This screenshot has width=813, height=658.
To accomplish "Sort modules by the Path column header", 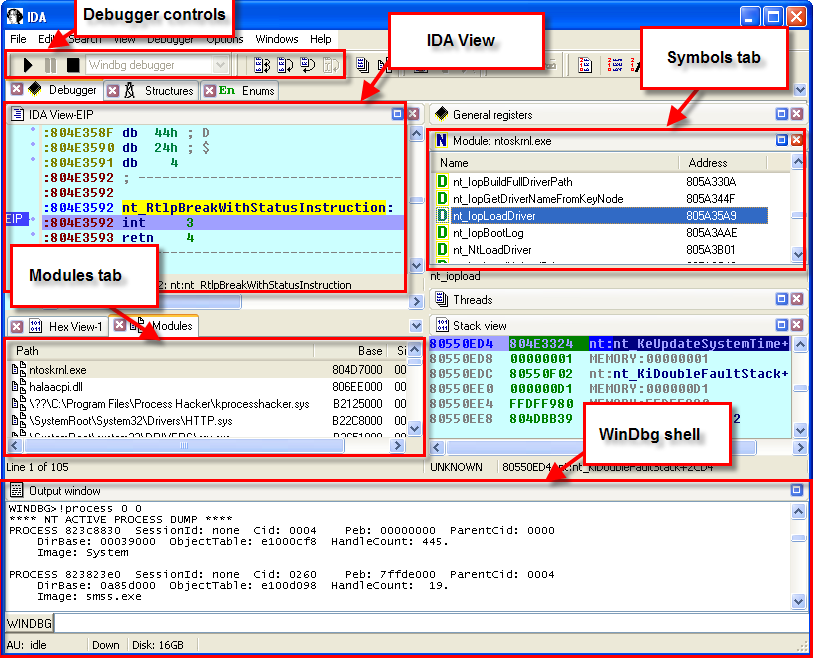I will click(28, 351).
